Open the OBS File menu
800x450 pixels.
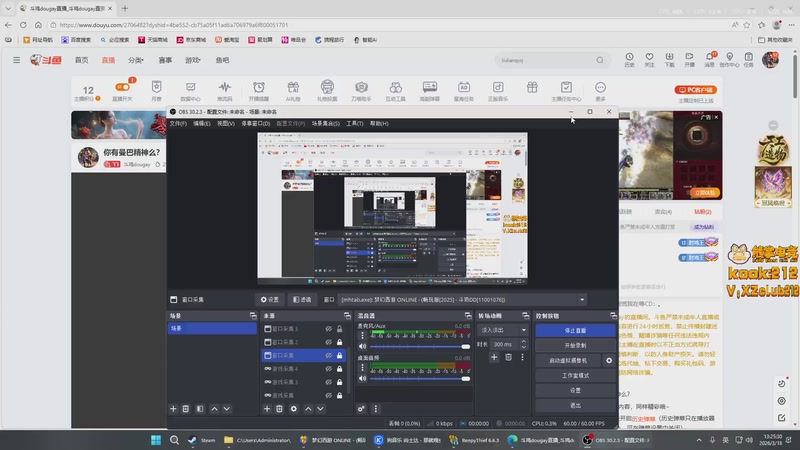coord(178,123)
